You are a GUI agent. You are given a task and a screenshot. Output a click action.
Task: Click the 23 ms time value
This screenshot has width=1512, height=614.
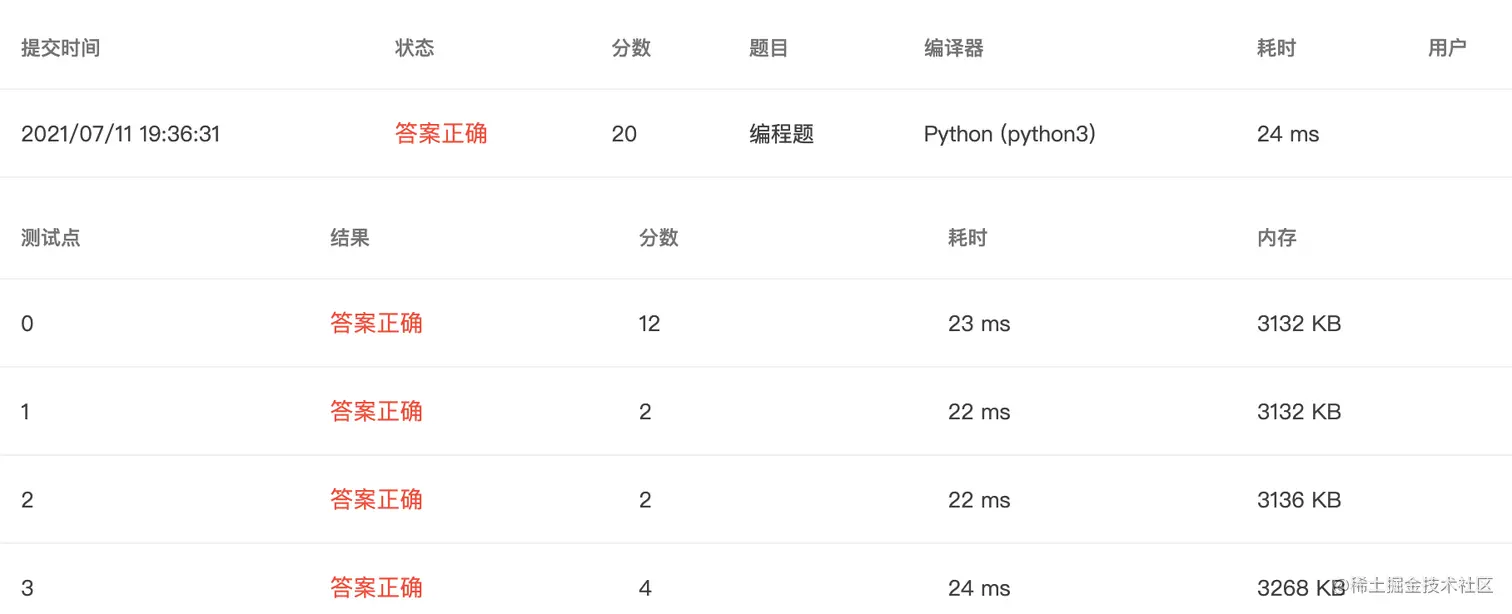pos(979,324)
